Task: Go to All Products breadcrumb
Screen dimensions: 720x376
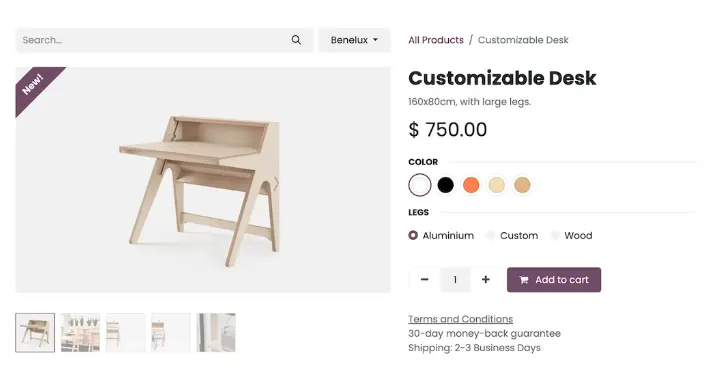Action: click(436, 40)
